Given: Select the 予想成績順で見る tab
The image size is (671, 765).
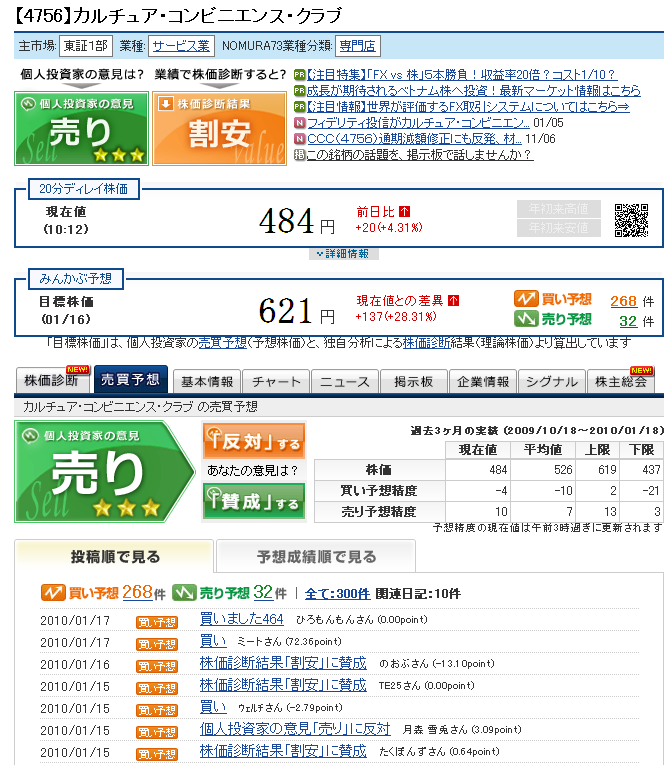Looking at the screenshot, I should [x=316, y=557].
